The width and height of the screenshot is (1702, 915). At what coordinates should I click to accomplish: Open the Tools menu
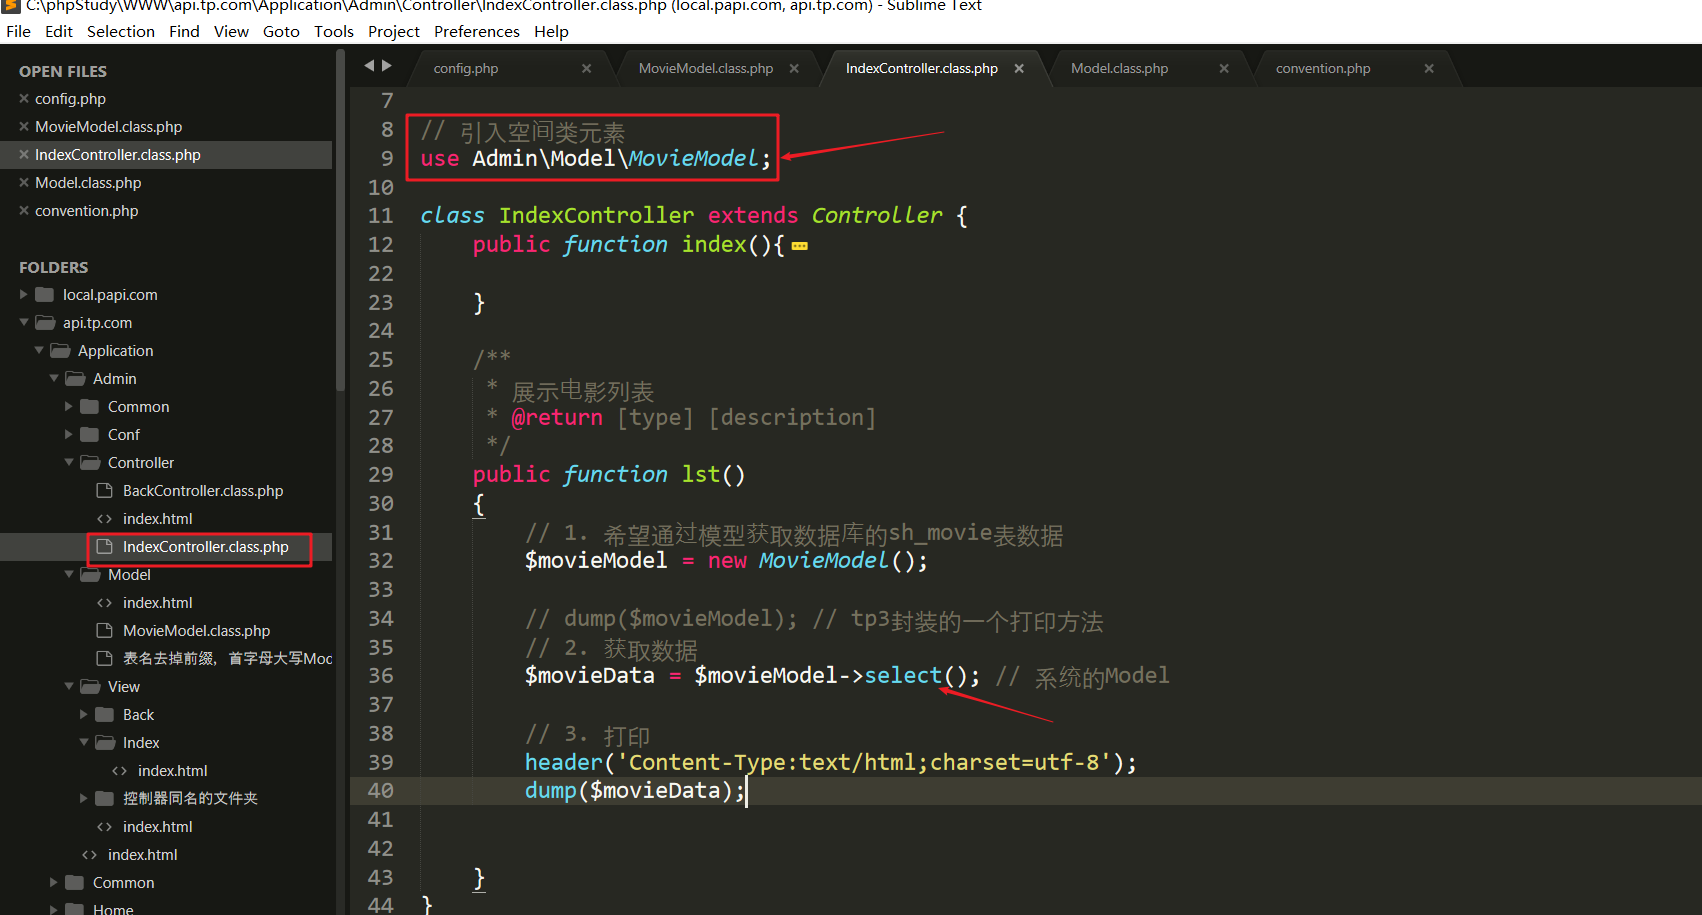click(334, 31)
